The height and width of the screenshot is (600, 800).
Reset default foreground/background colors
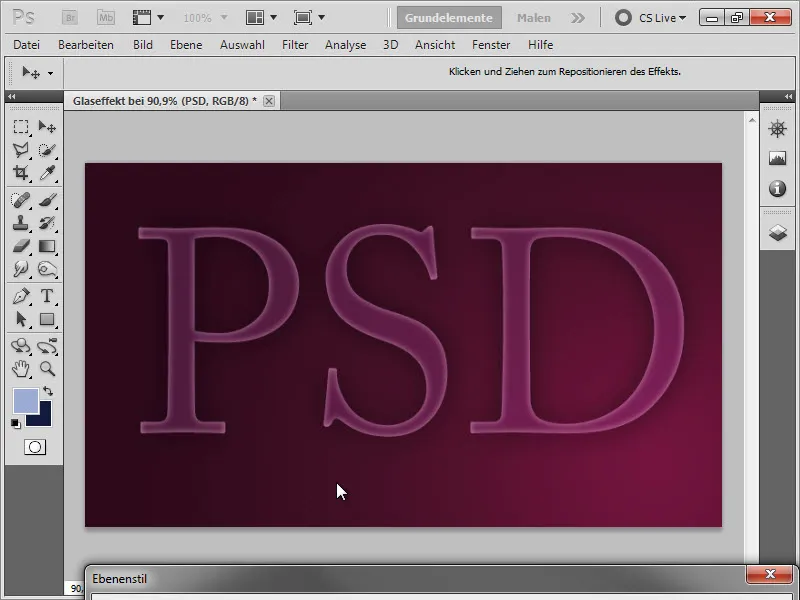pos(16,423)
